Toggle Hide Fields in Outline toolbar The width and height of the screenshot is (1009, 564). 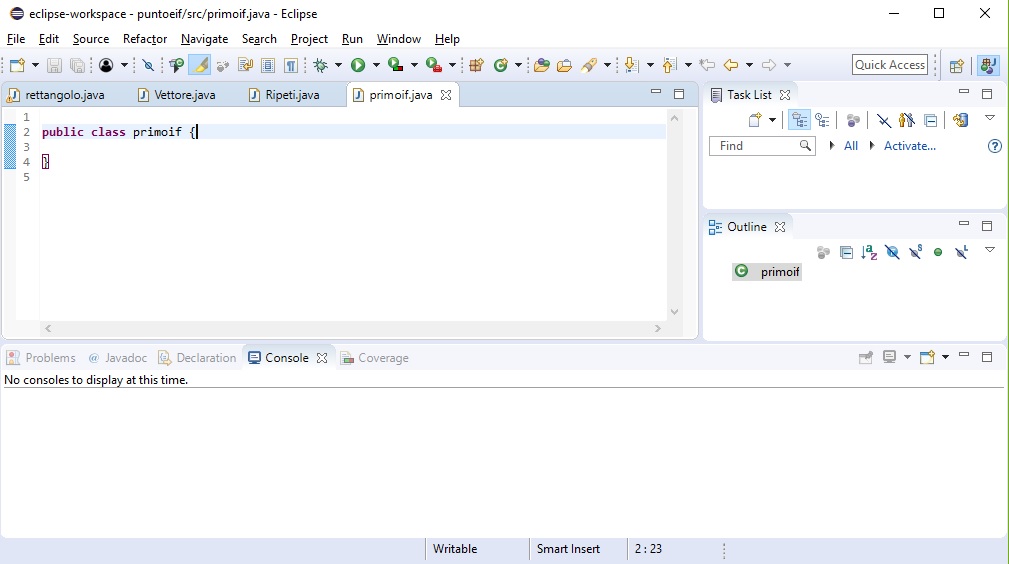(x=893, y=252)
